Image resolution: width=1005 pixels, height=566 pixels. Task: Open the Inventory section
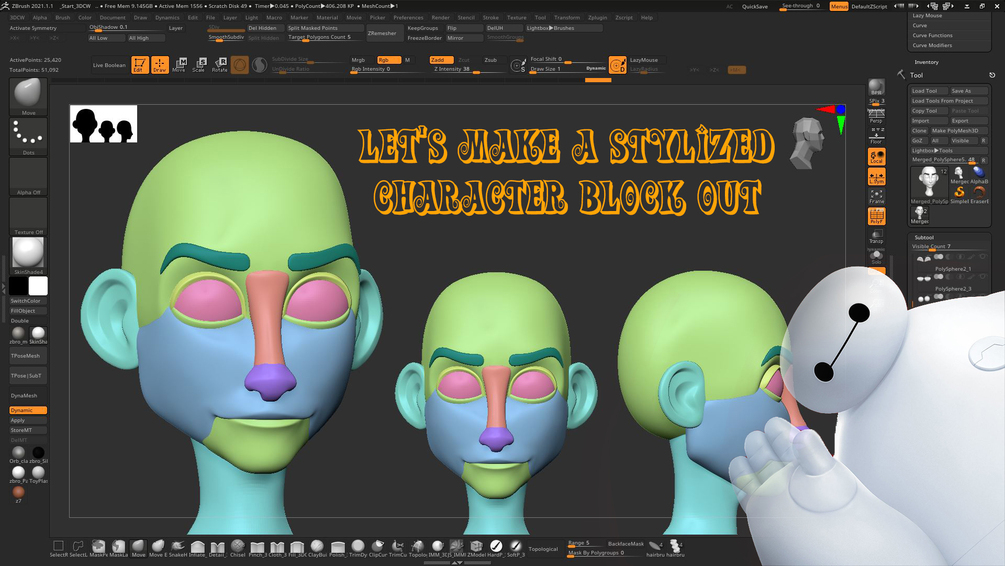click(926, 62)
